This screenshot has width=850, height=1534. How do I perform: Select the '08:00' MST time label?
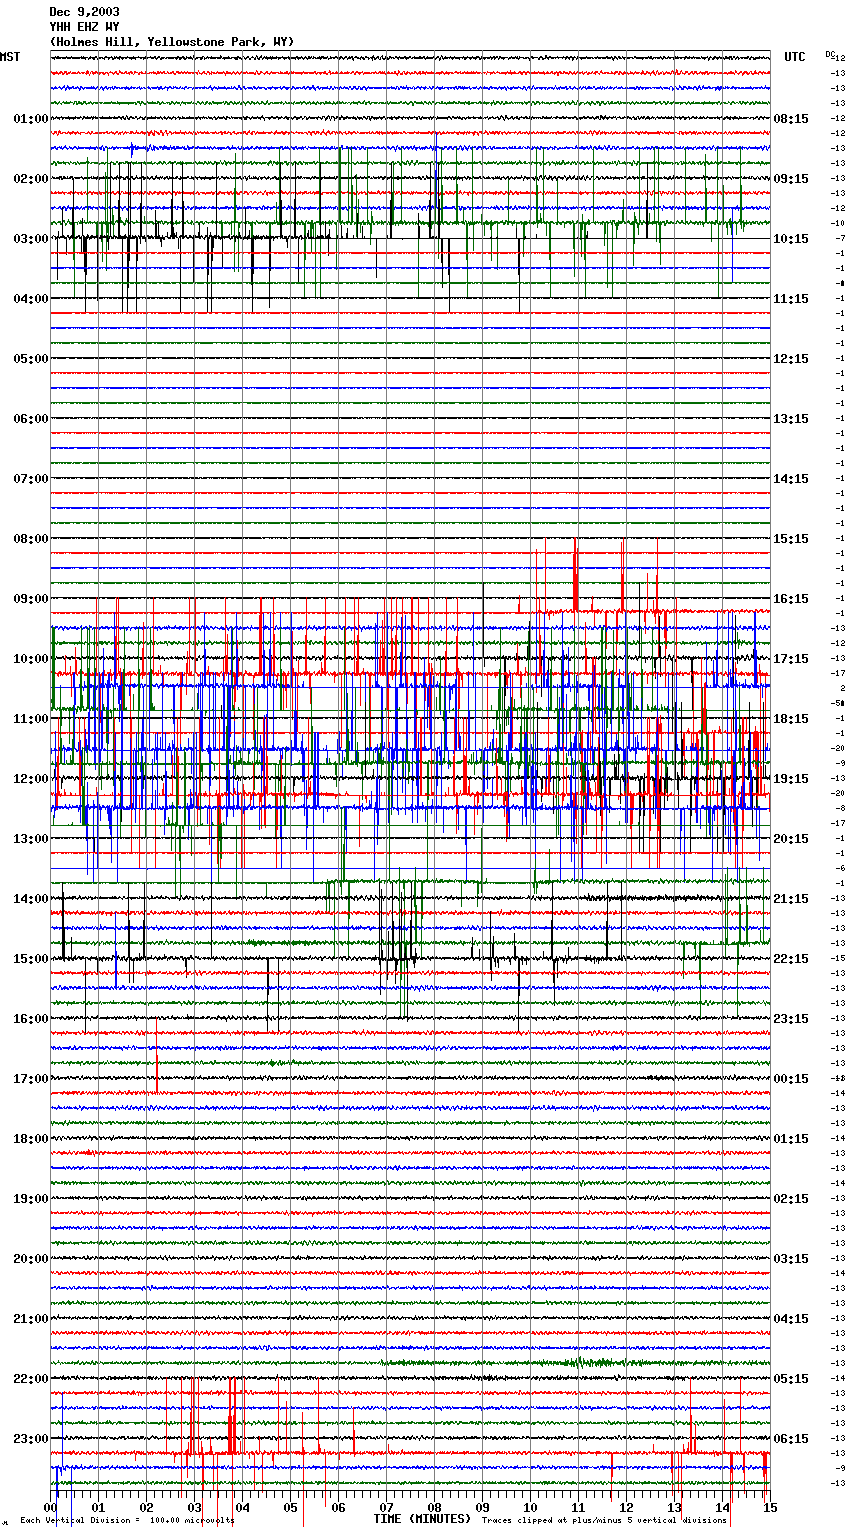[x=31, y=539]
